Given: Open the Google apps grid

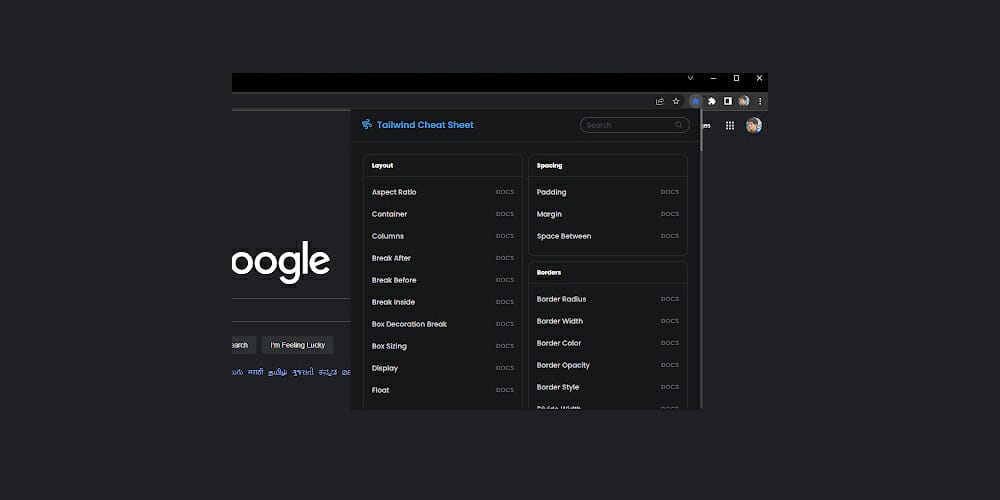Looking at the screenshot, I should click(730, 126).
